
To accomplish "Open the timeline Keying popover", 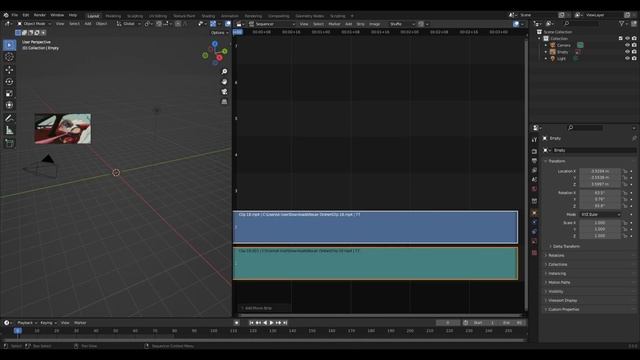I will tap(48, 323).
